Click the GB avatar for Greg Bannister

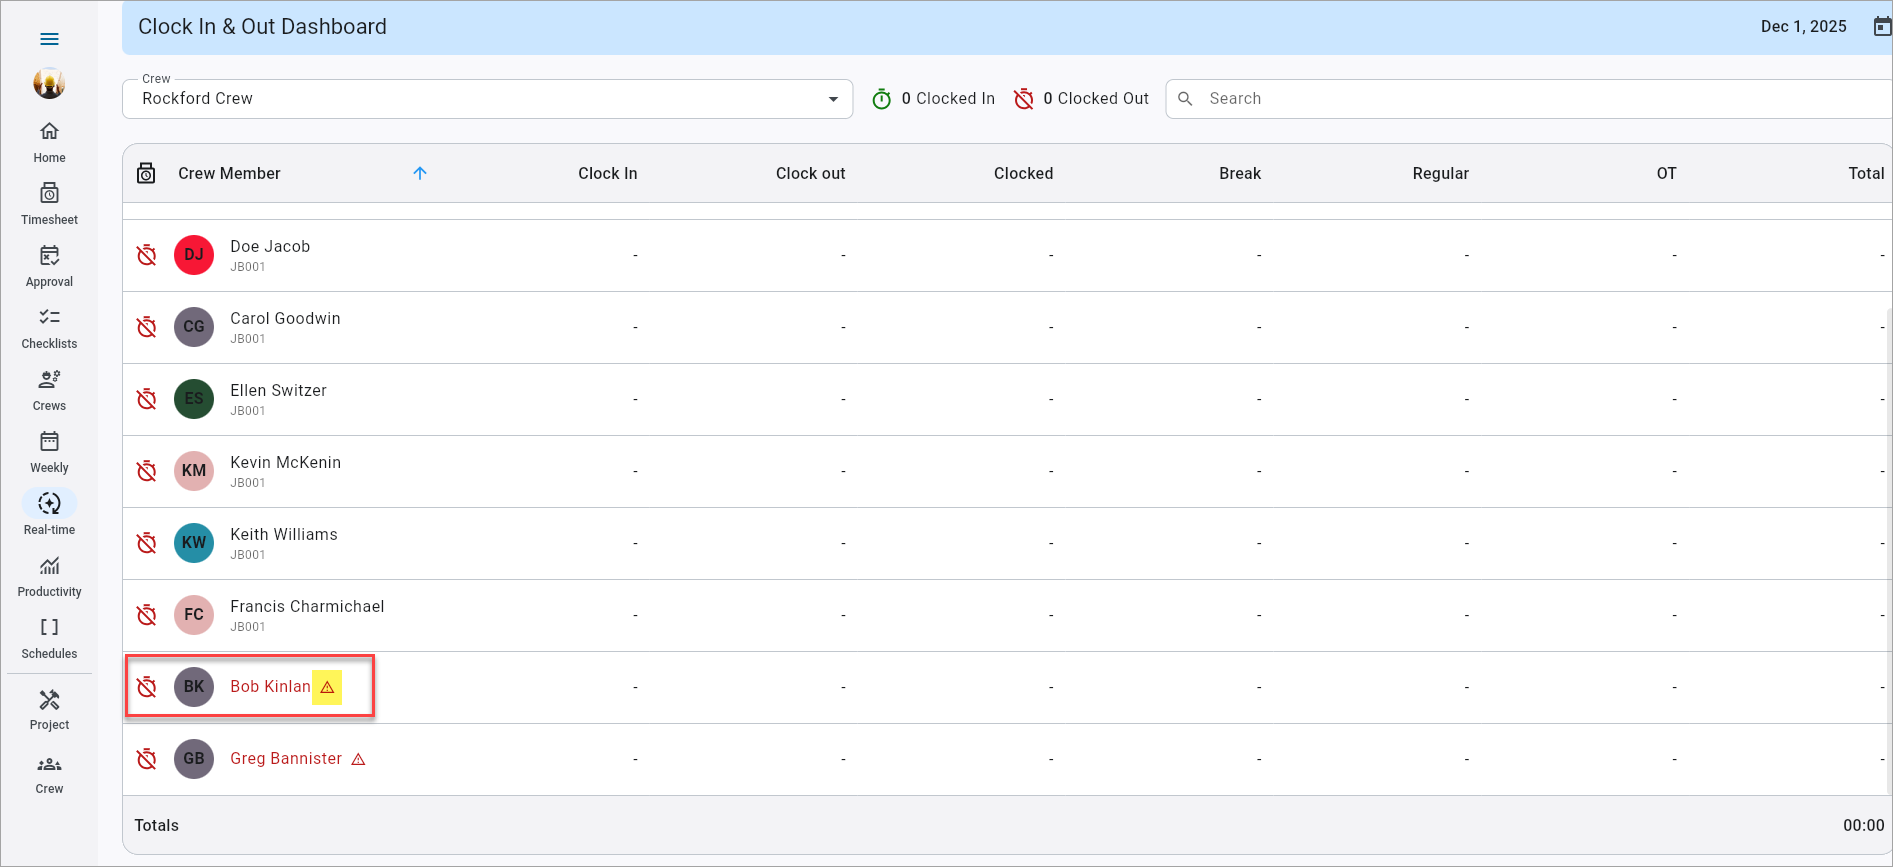[x=194, y=759]
